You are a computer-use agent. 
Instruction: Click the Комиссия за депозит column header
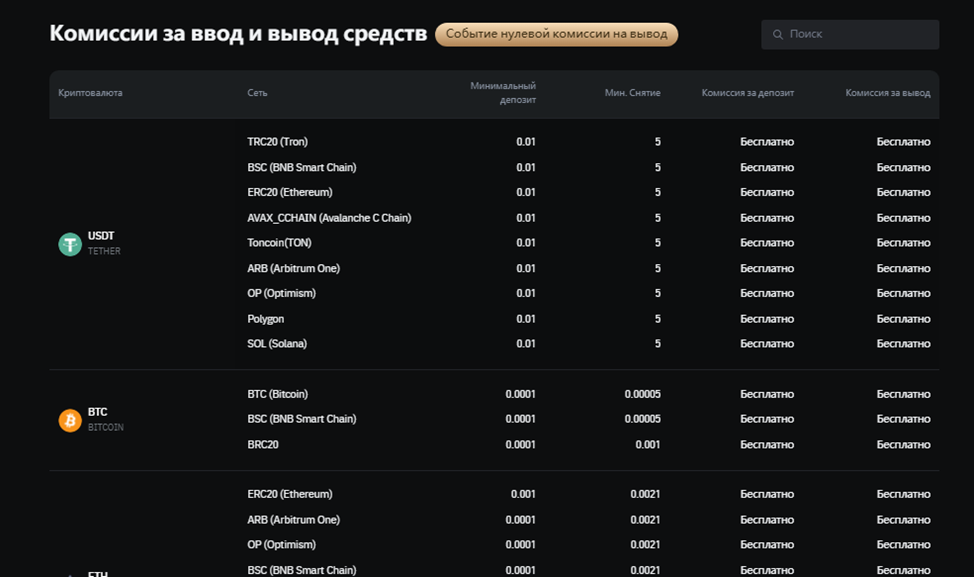pos(748,93)
